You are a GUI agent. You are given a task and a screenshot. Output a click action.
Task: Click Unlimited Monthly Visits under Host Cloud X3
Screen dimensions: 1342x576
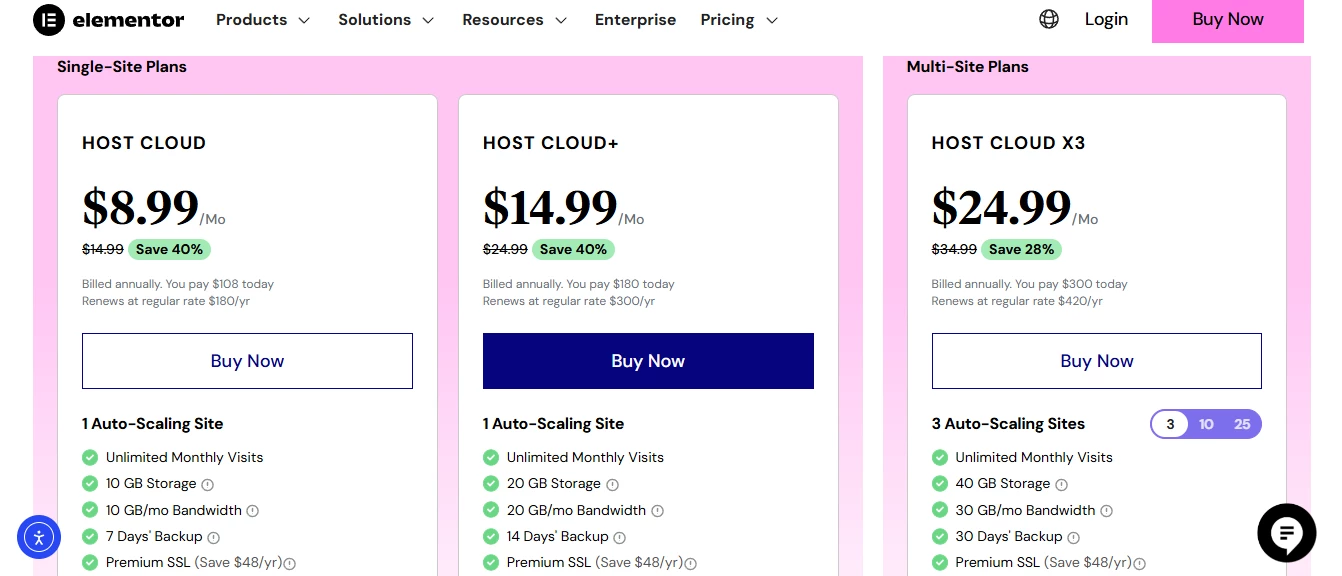click(x=1034, y=457)
